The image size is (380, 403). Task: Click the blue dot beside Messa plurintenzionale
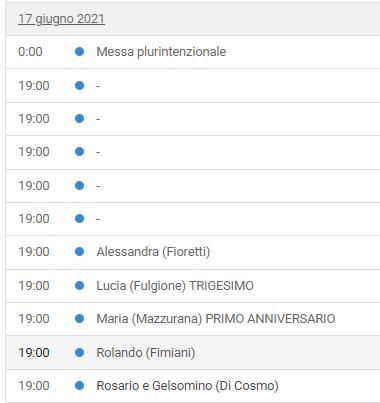79,52
